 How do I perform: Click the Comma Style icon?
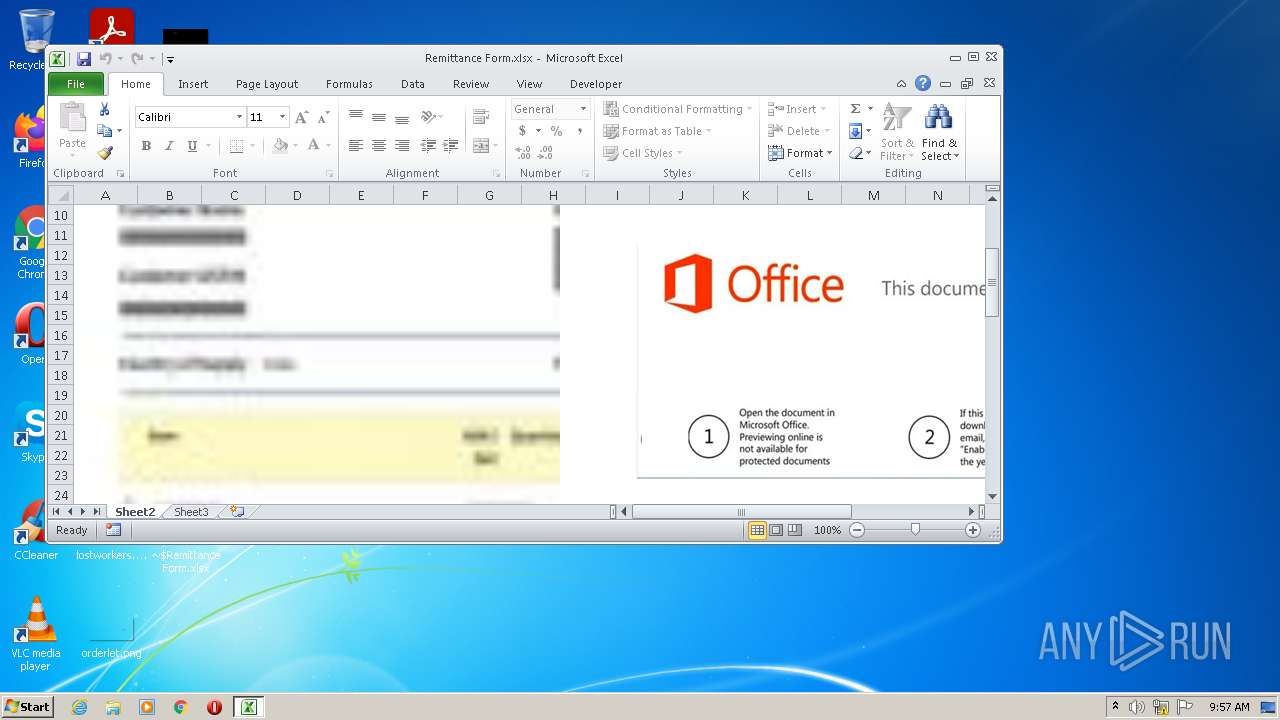579,131
